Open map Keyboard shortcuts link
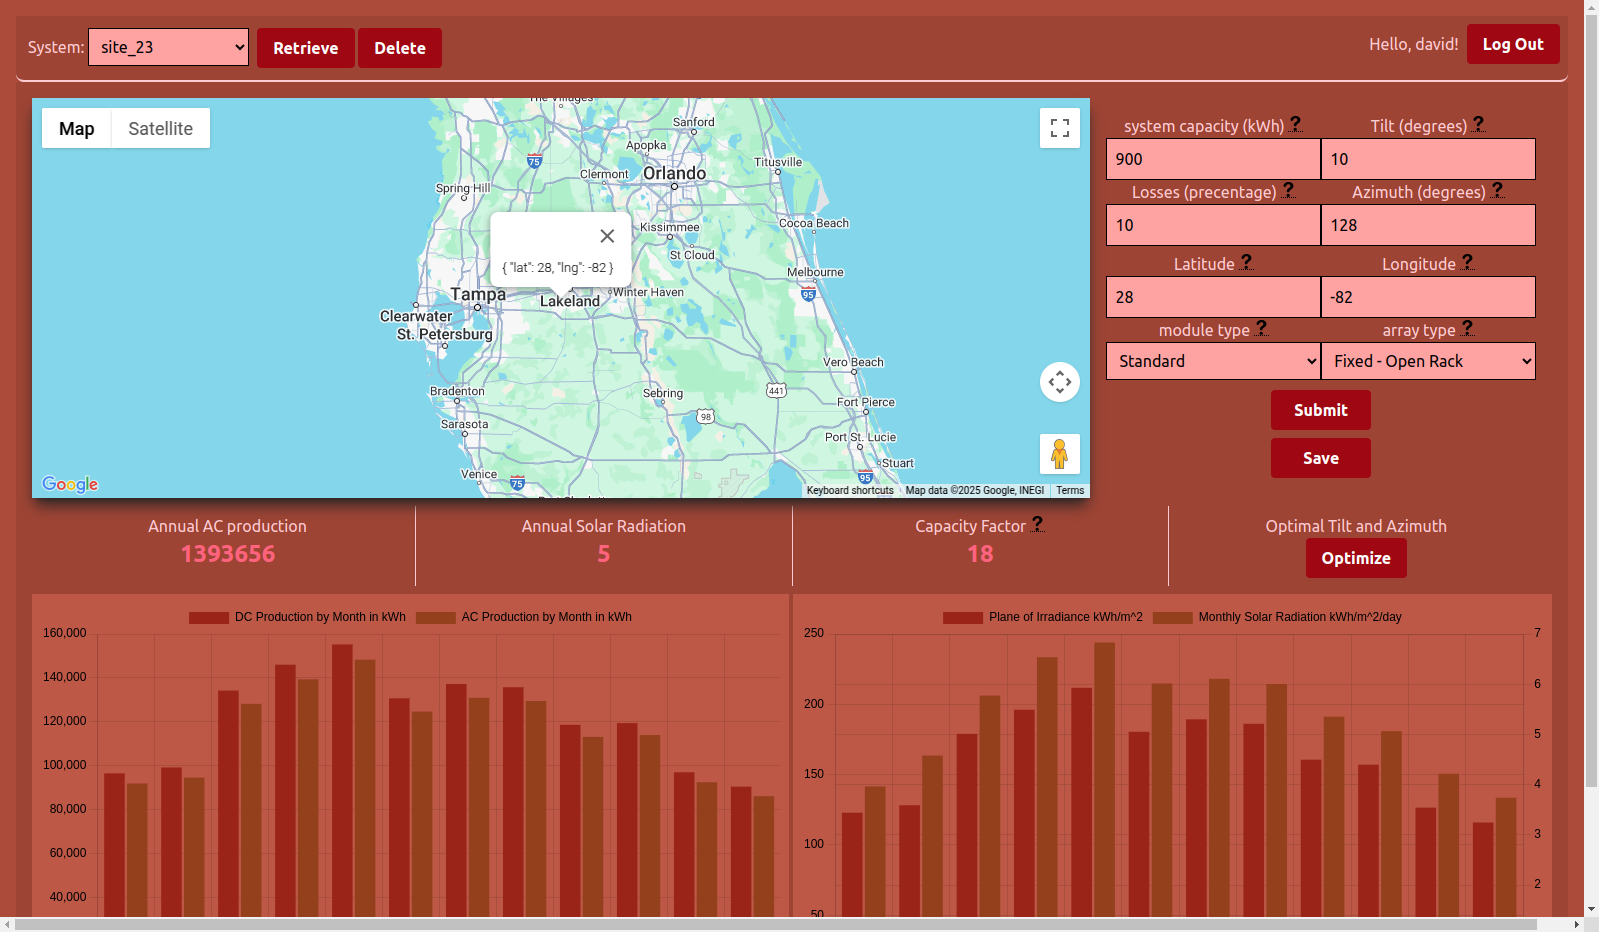 [x=850, y=490]
